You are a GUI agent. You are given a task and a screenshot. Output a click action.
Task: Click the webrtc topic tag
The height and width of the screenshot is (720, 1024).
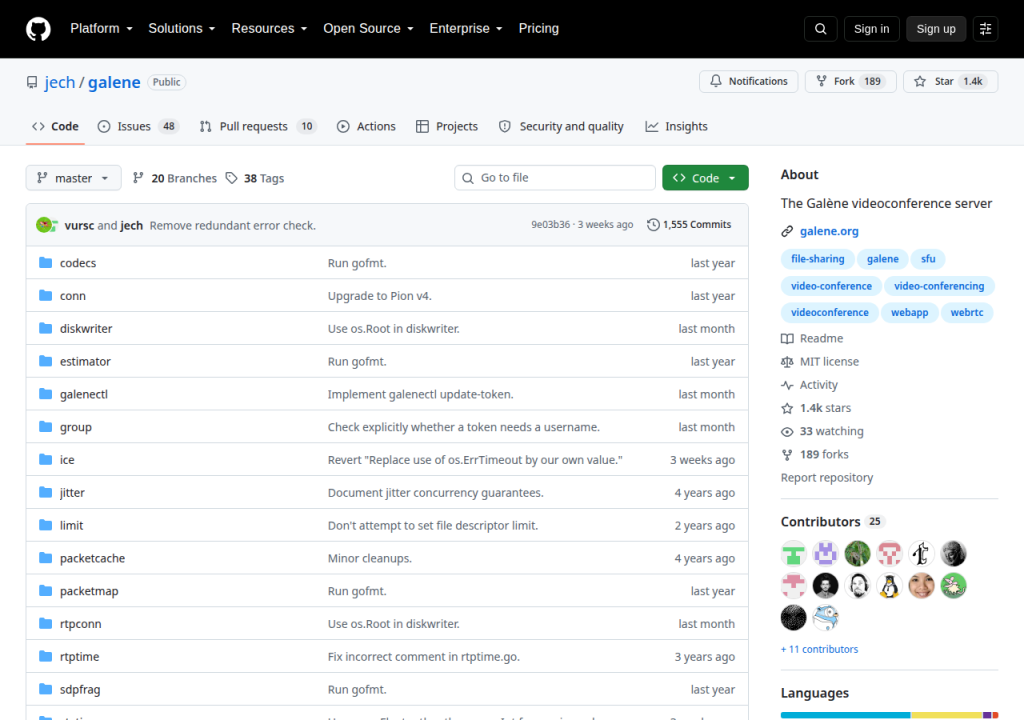pyautogui.click(x=967, y=312)
